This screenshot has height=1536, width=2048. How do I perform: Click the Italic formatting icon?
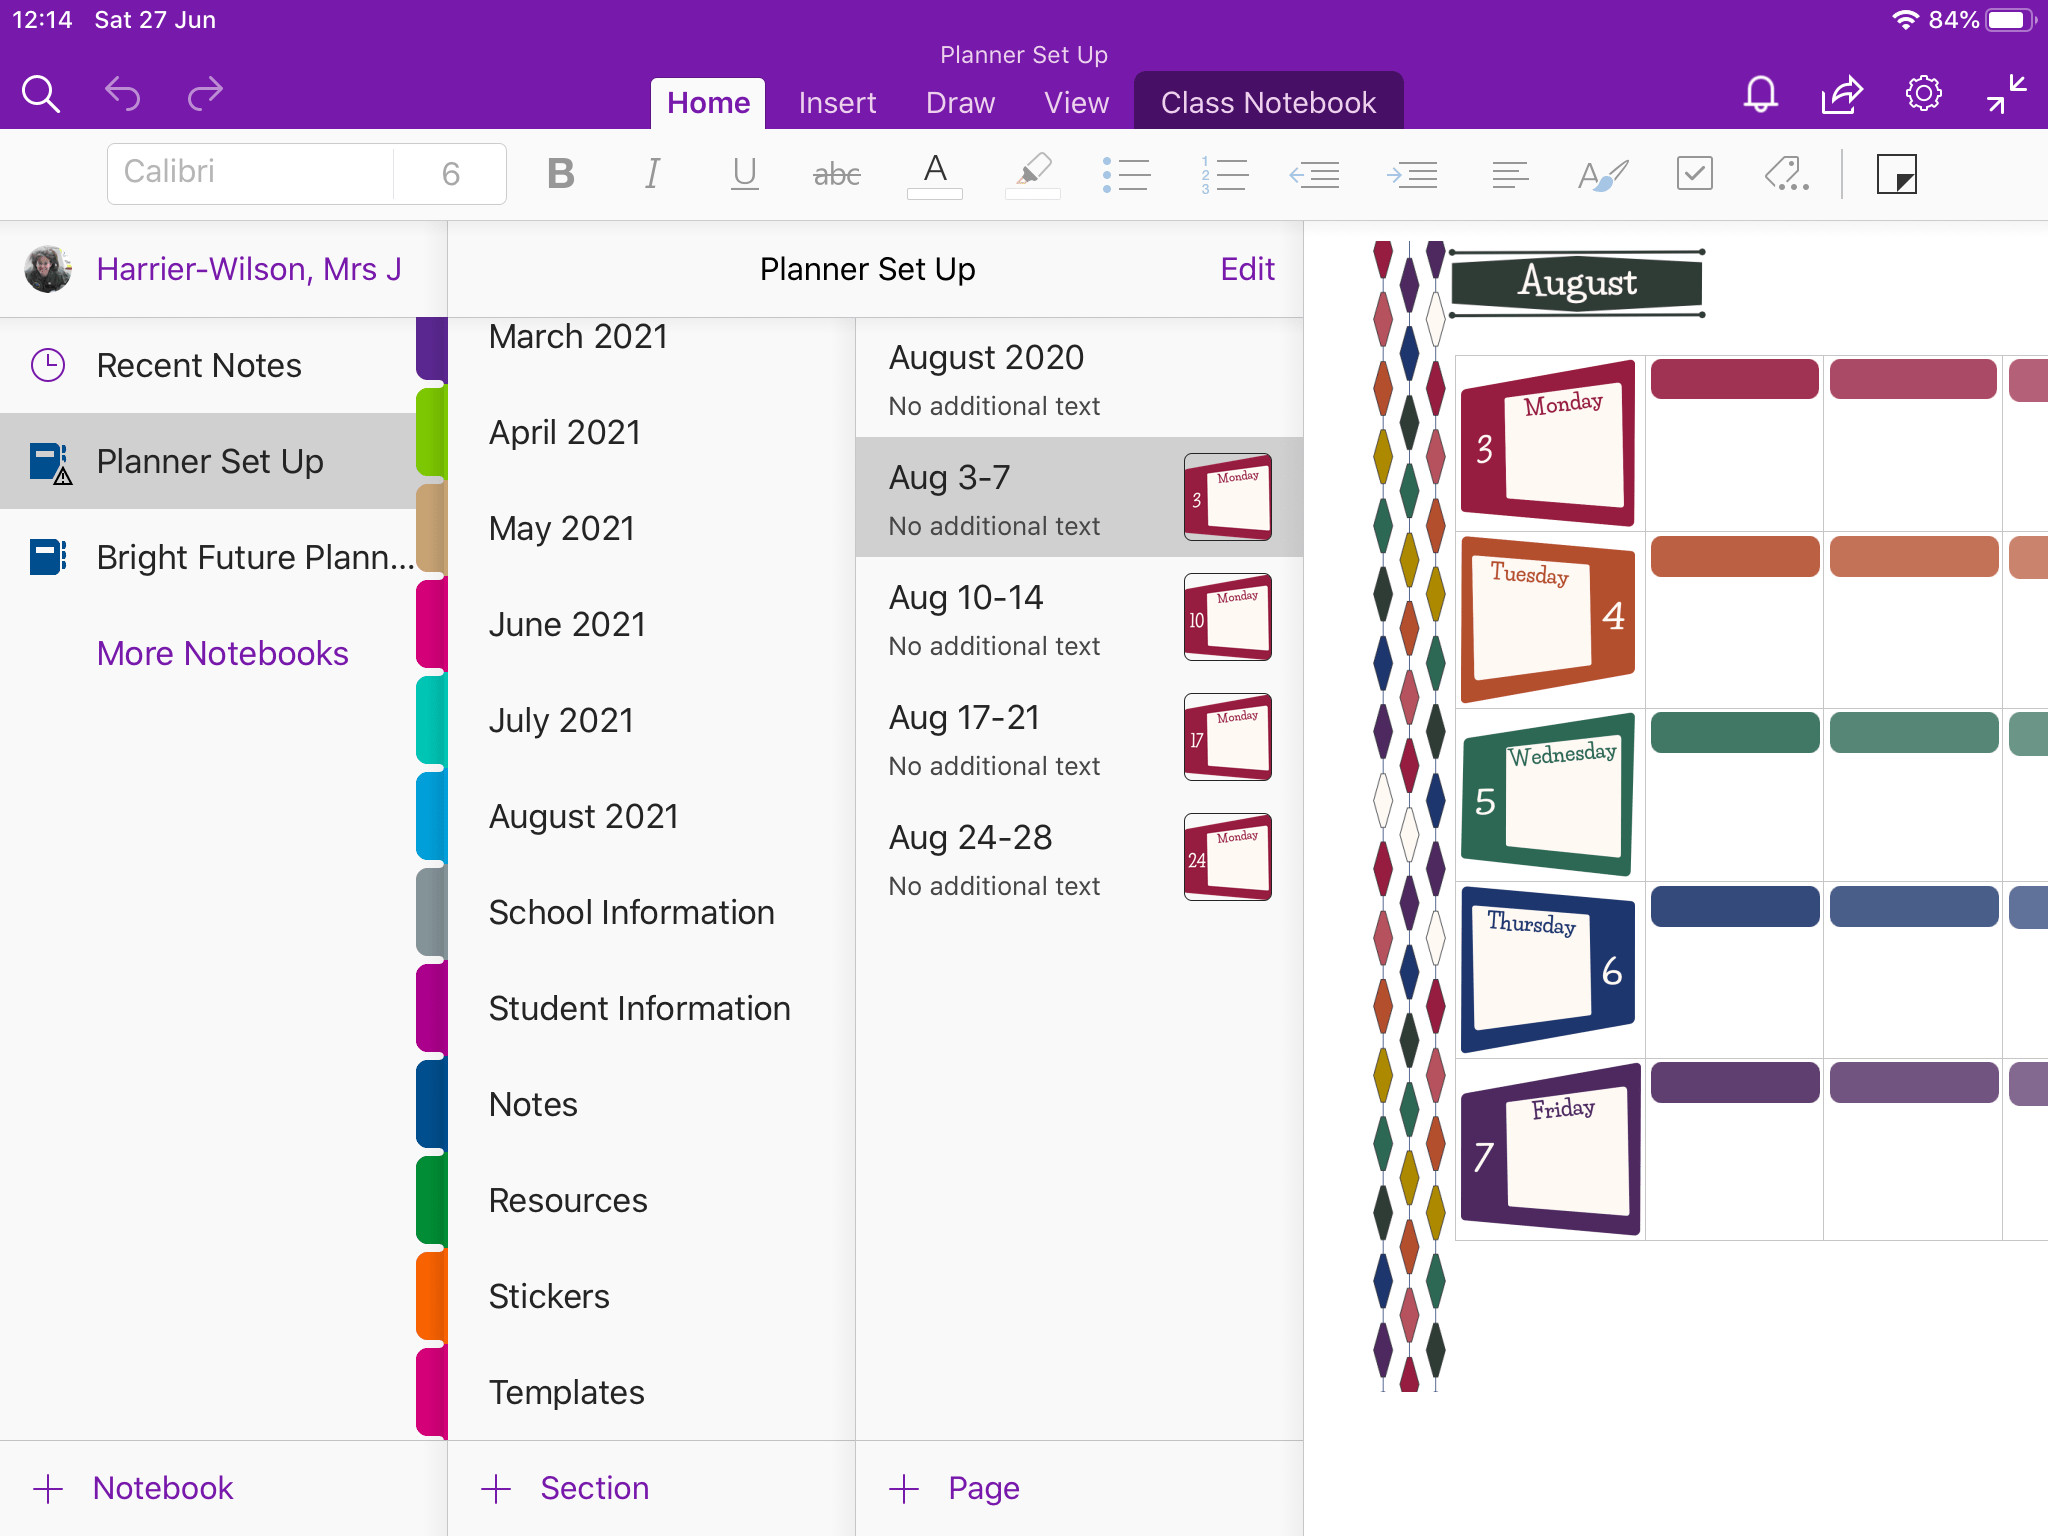click(x=653, y=173)
